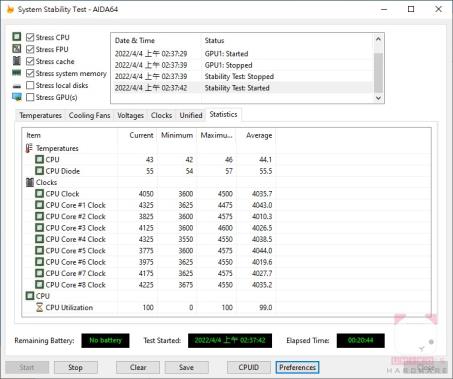Switch to the Voltages tab
453x379 pixels.
coord(130,115)
